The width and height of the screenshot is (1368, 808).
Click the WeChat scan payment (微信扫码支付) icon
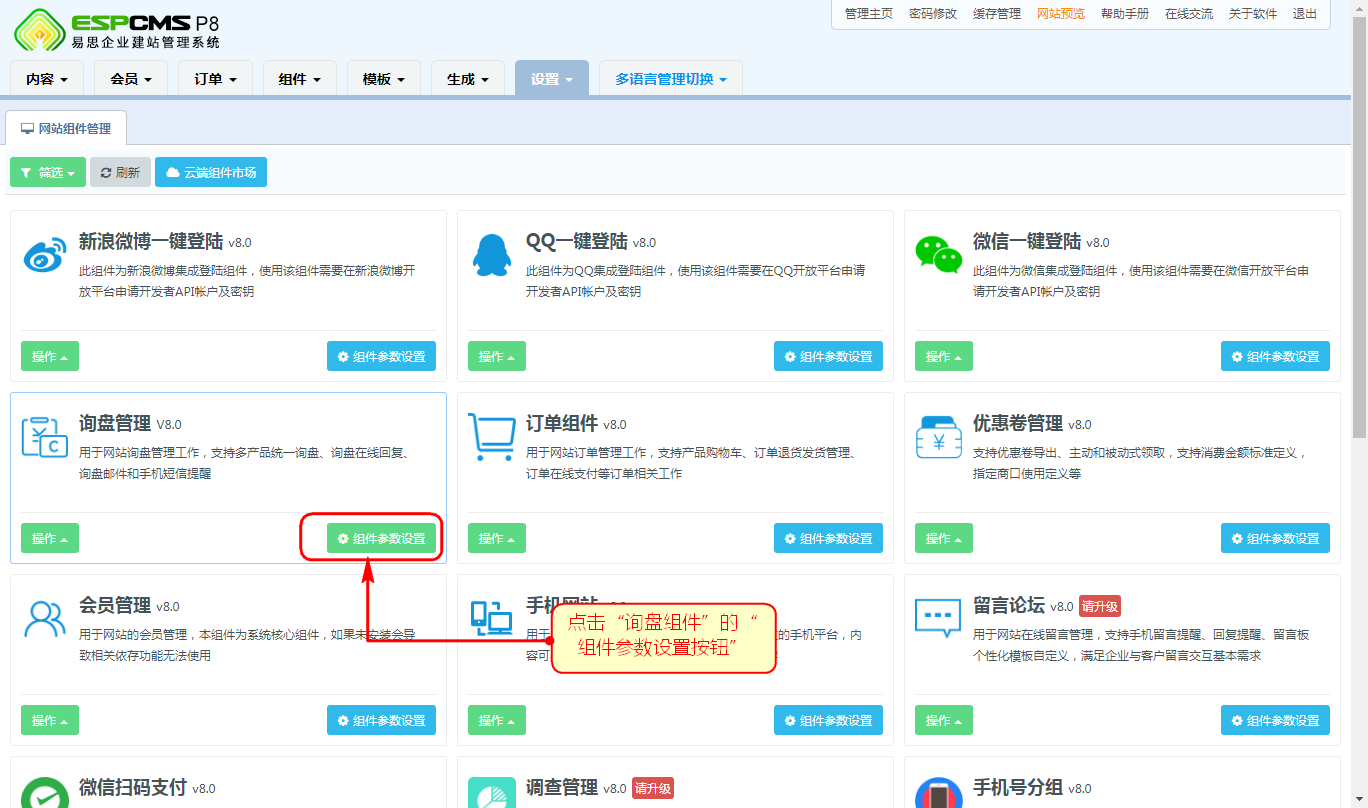44,793
